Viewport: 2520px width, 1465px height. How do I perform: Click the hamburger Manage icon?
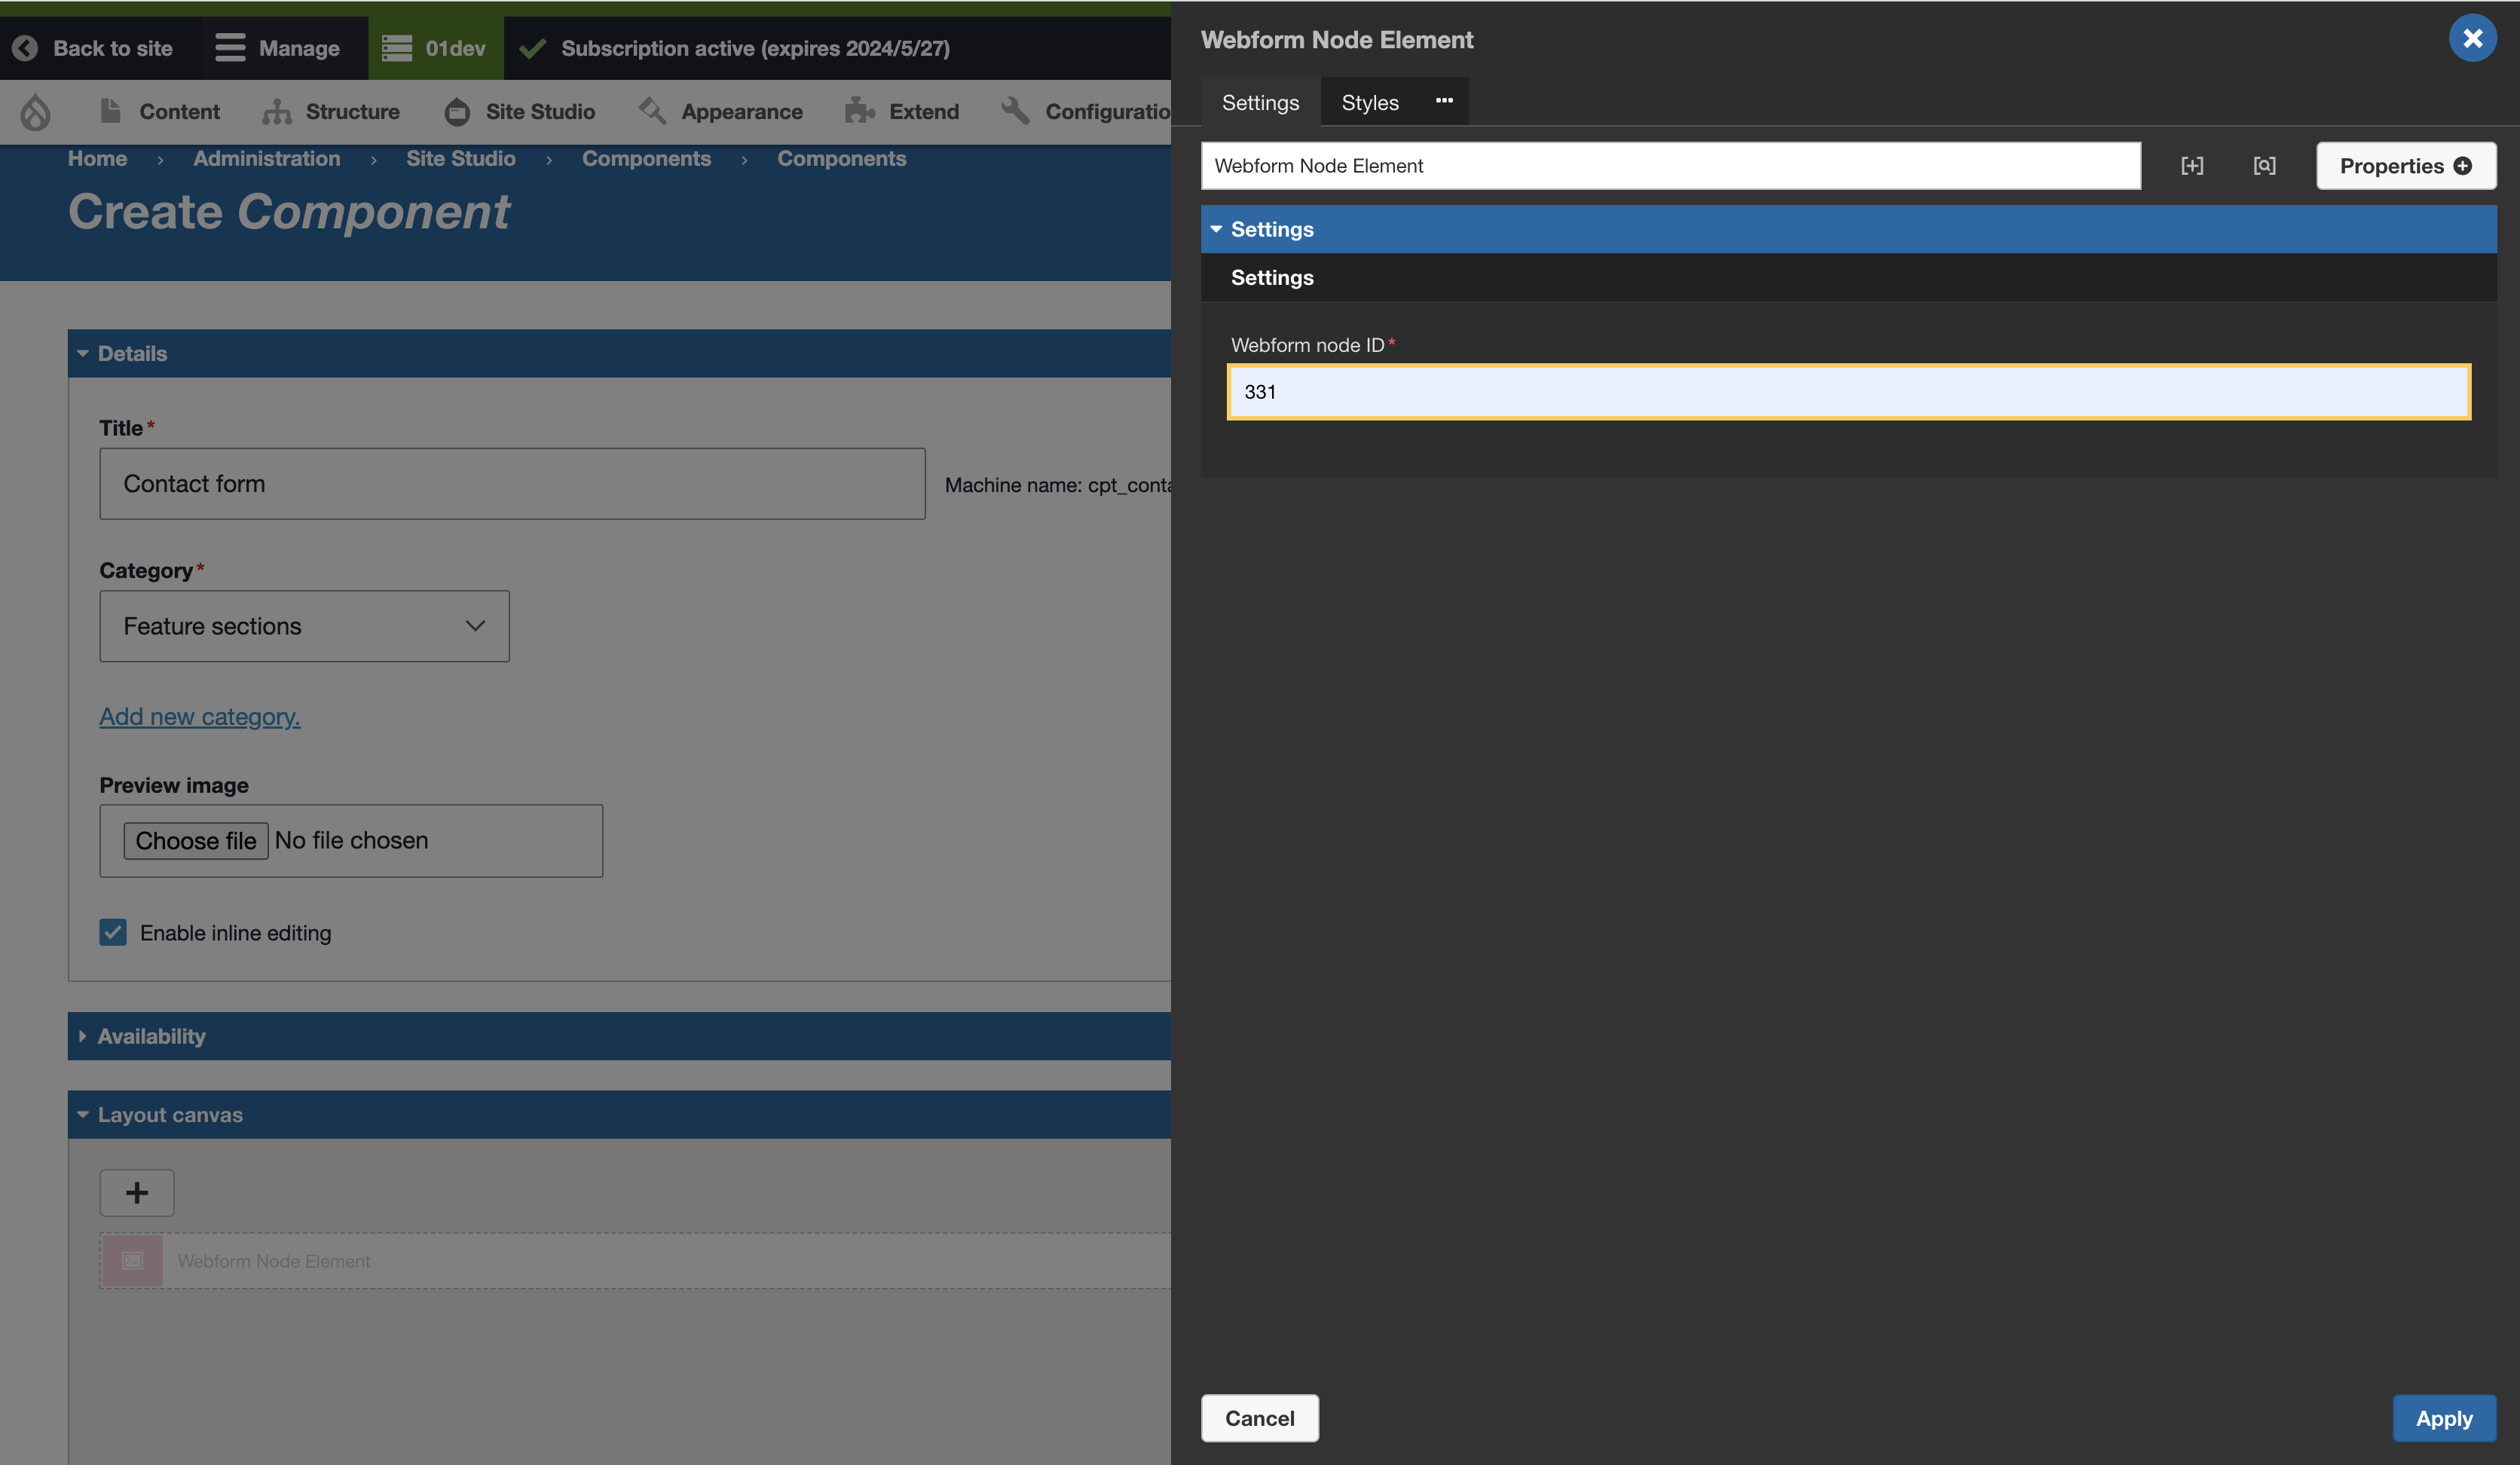[x=230, y=48]
